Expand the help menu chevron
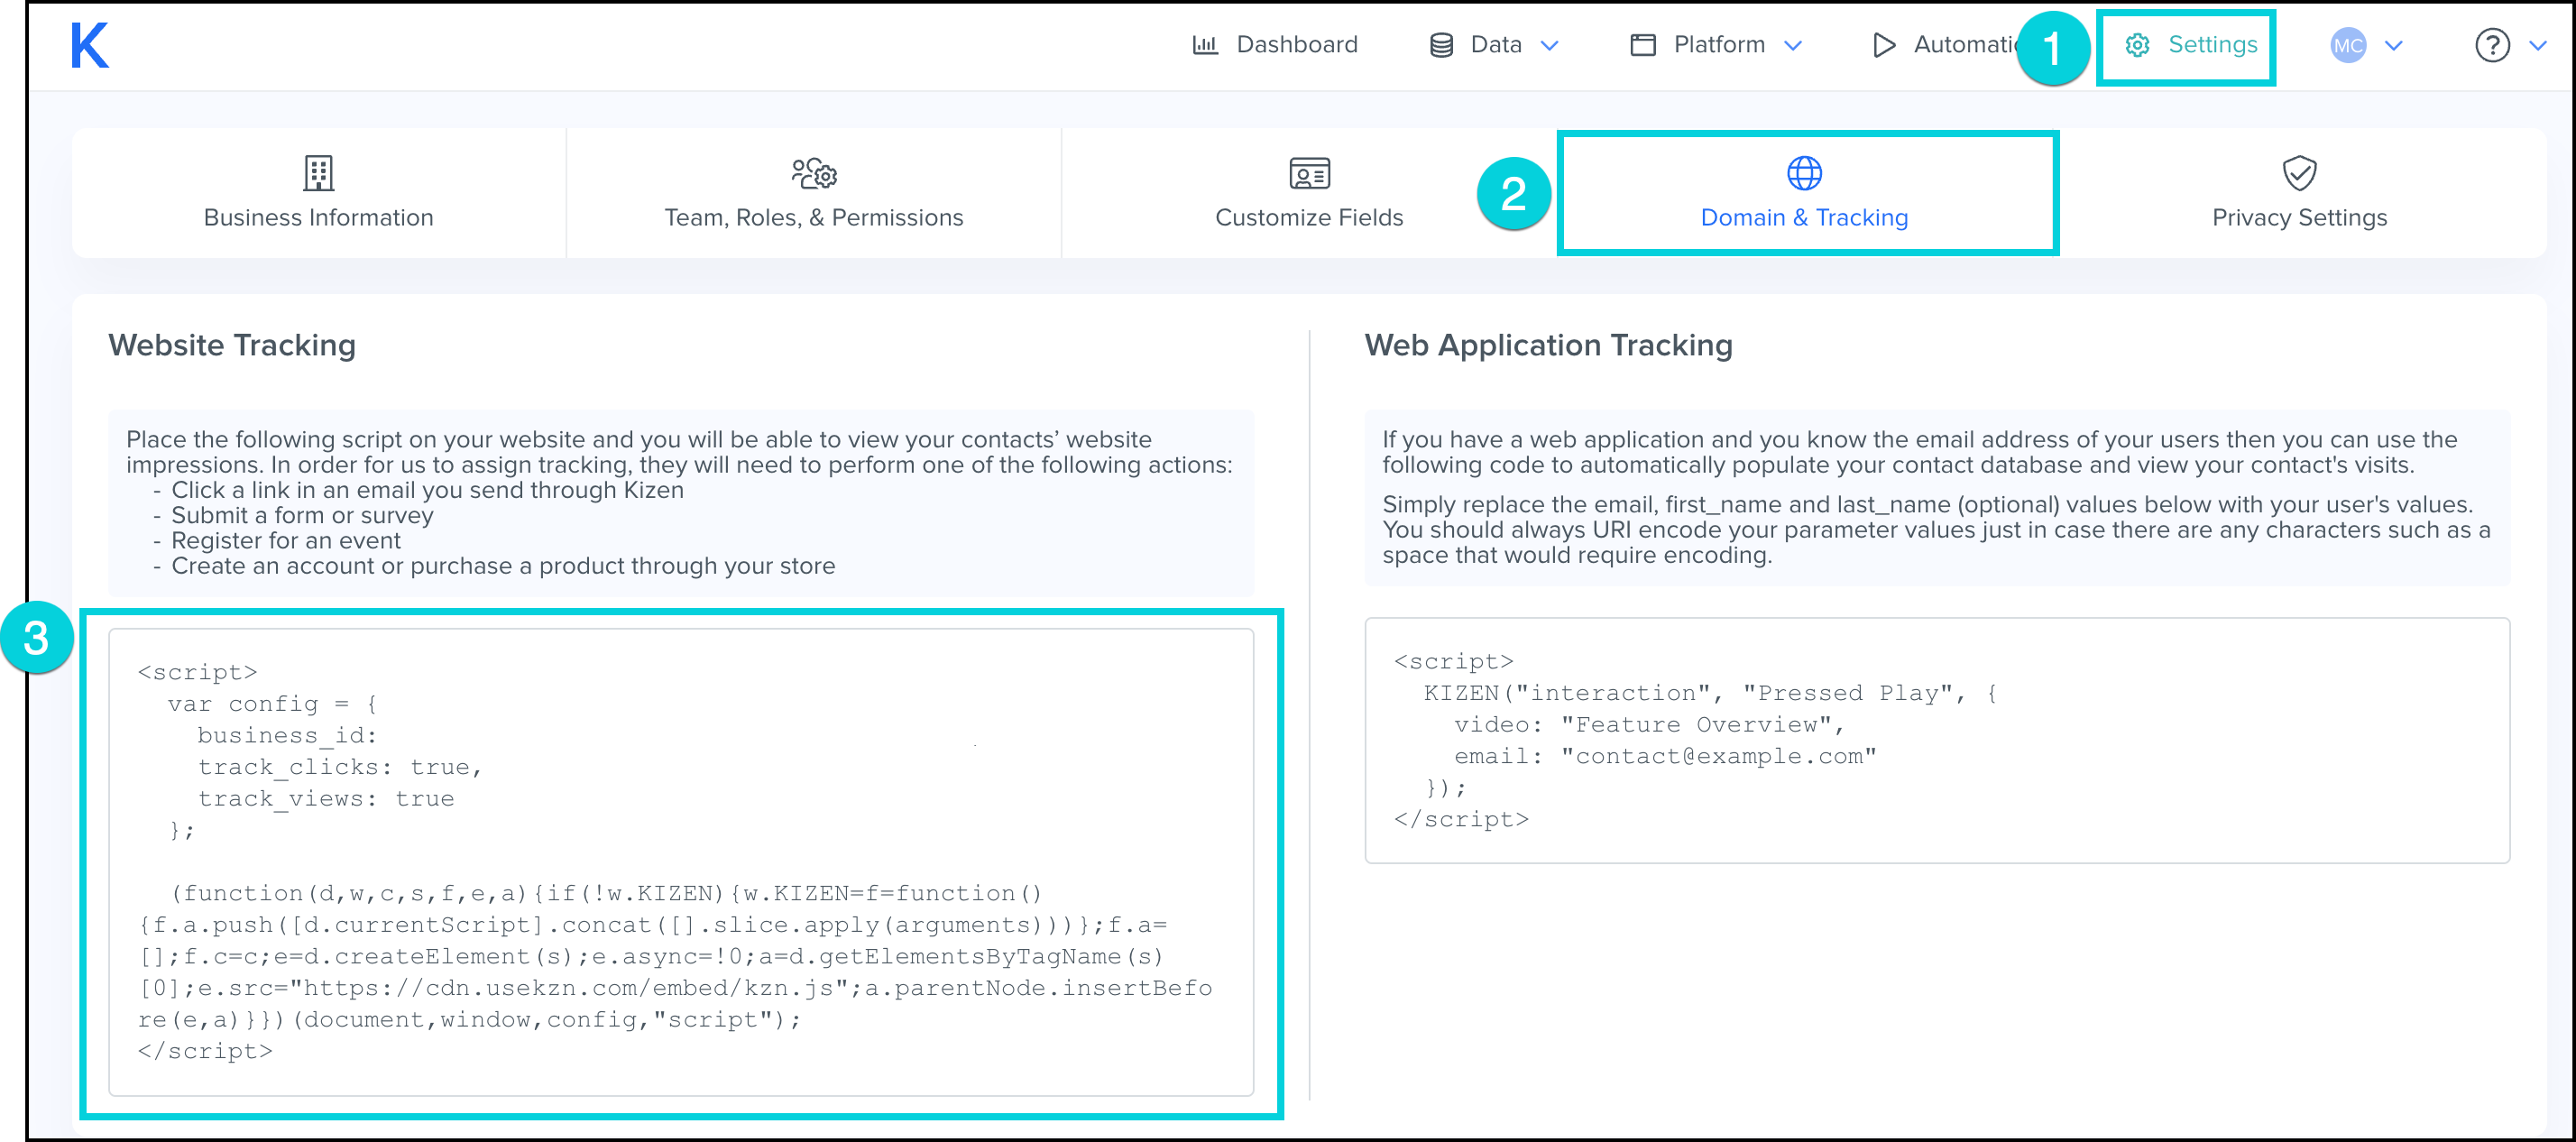Screen dimensions: 2576x1142 [2537, 45]
